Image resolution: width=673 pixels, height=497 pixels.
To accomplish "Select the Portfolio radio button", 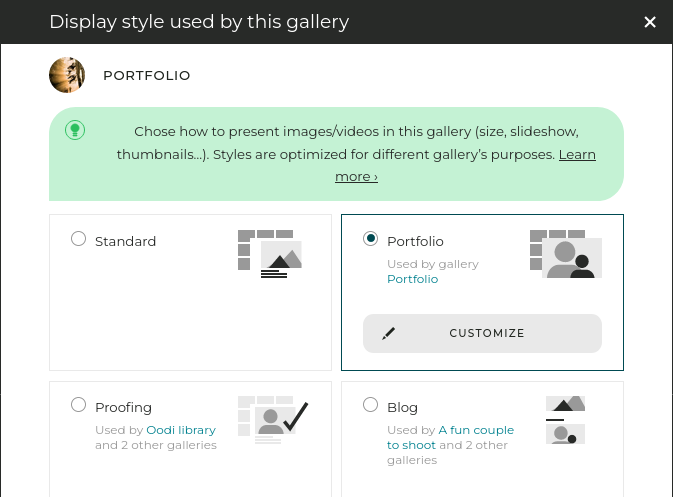I will coord(370,239).
